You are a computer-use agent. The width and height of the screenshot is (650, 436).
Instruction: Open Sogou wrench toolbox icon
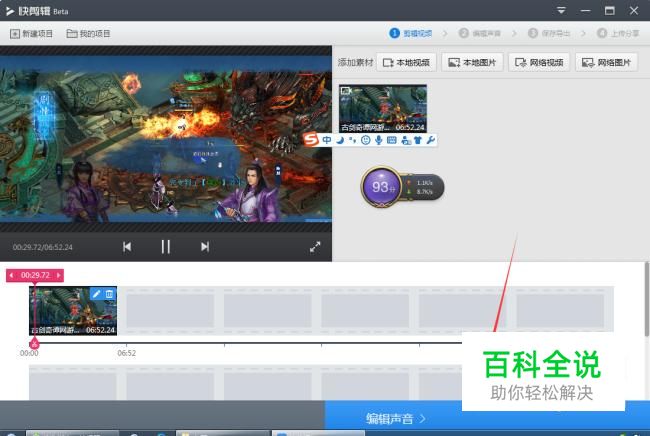point(431,140)
